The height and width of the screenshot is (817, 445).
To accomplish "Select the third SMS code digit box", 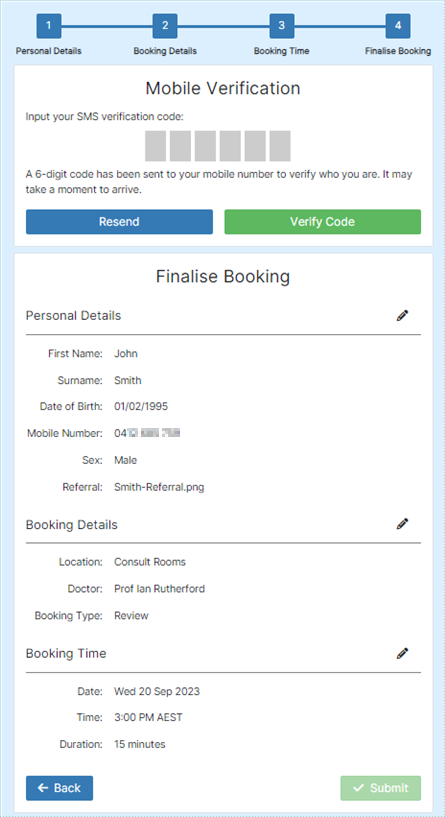I will tap(205, 146).
